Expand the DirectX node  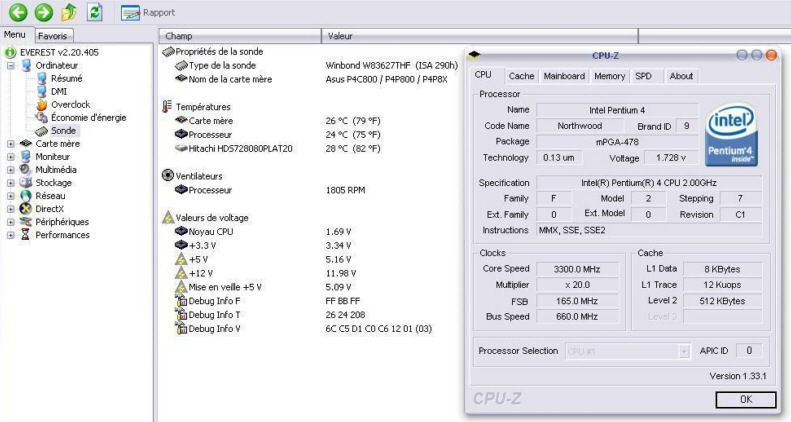11,209
